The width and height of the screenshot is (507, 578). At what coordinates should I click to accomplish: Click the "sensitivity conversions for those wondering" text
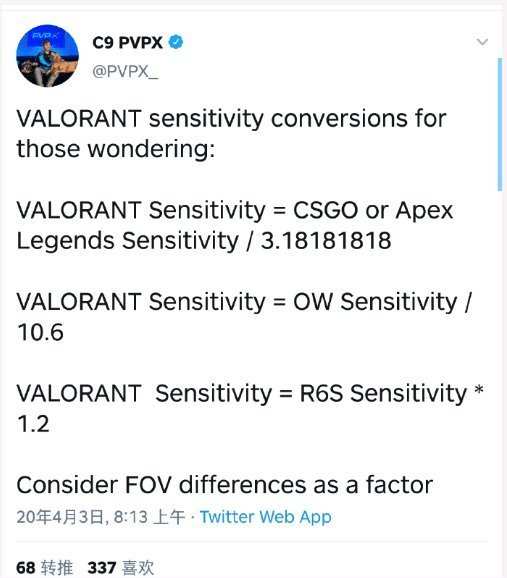pyautogui.click(x=232, y=134)
